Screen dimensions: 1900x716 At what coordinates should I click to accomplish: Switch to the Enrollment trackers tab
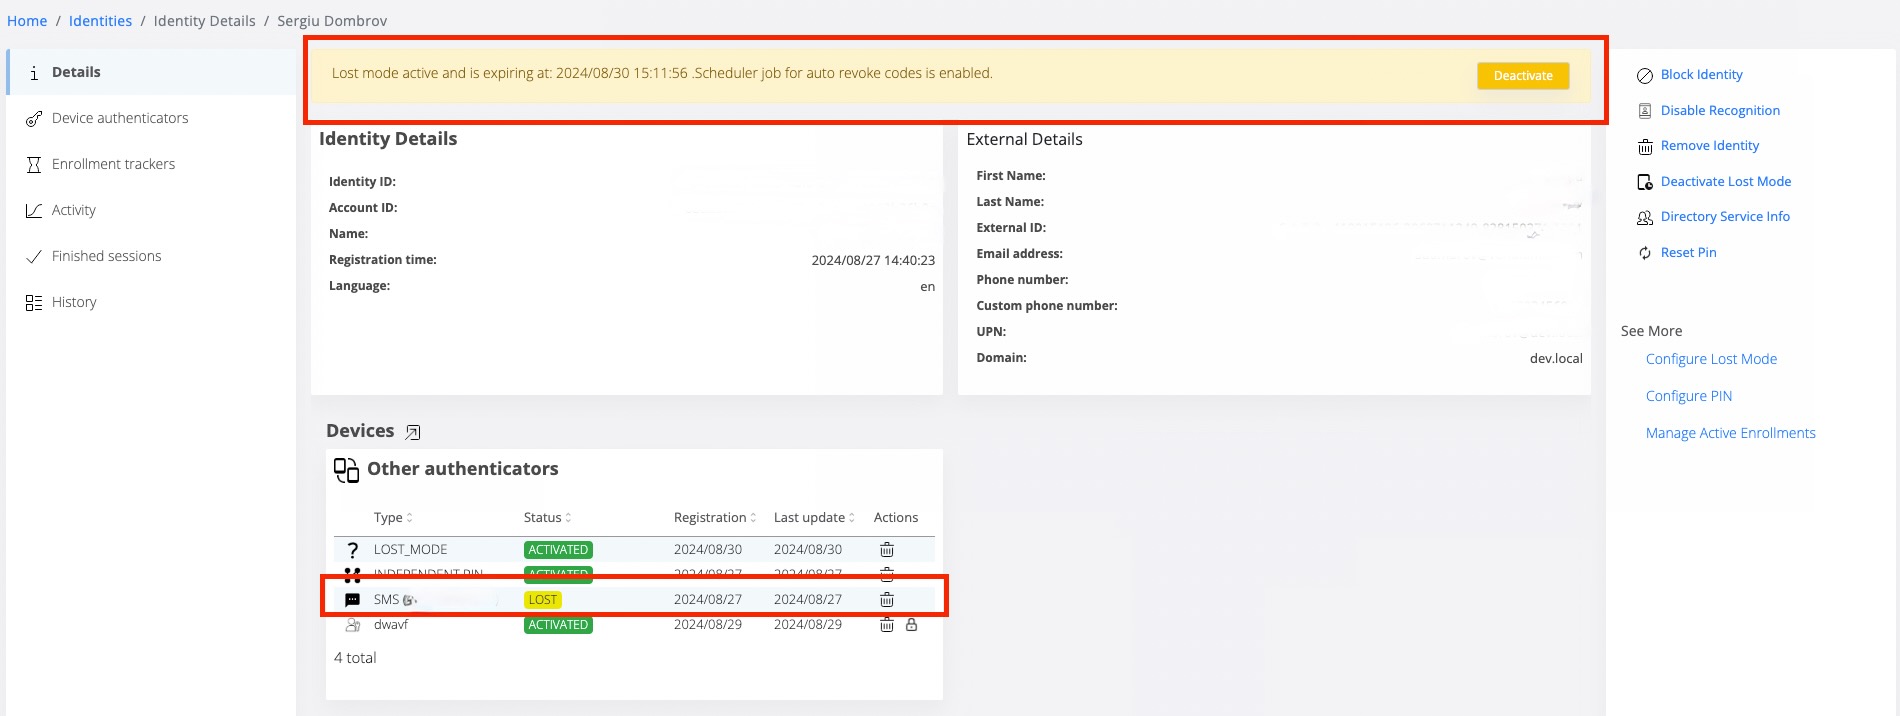coord(113,164)
